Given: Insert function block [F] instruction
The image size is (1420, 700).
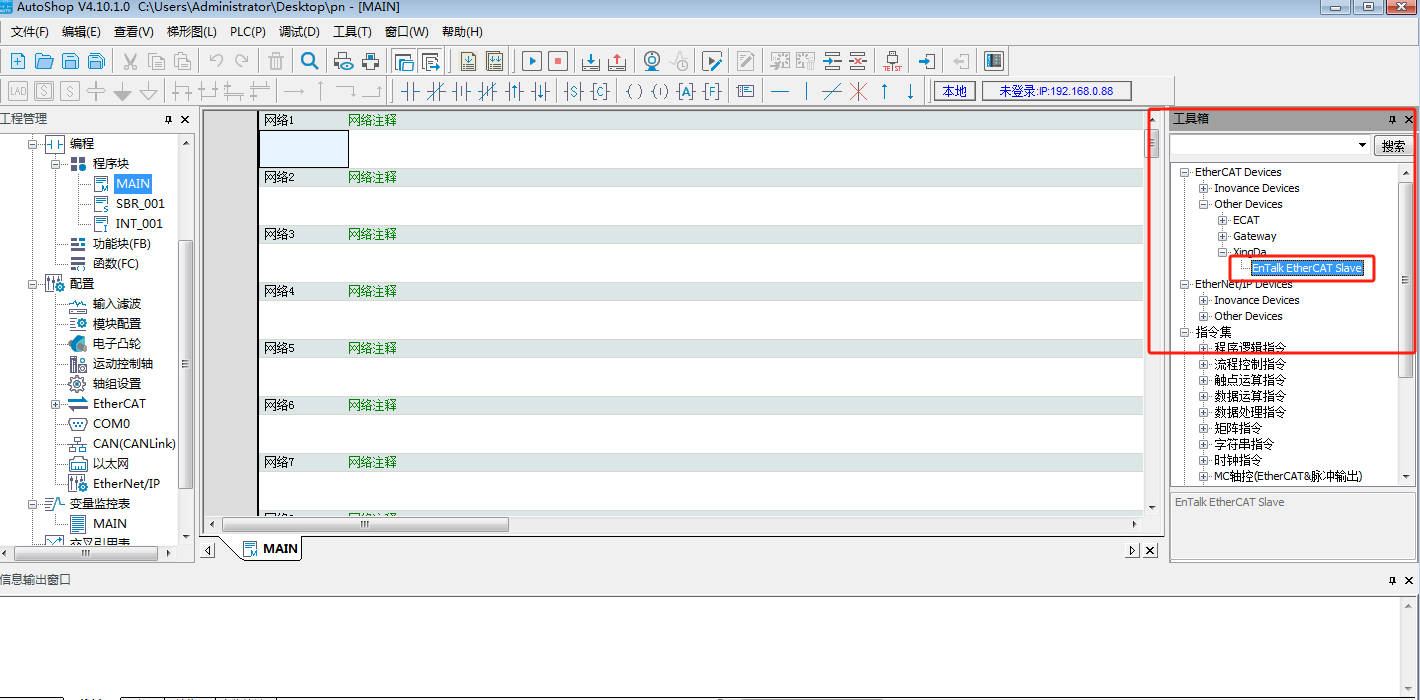Looking at the screenshot, I should click(x=712, y=91).
